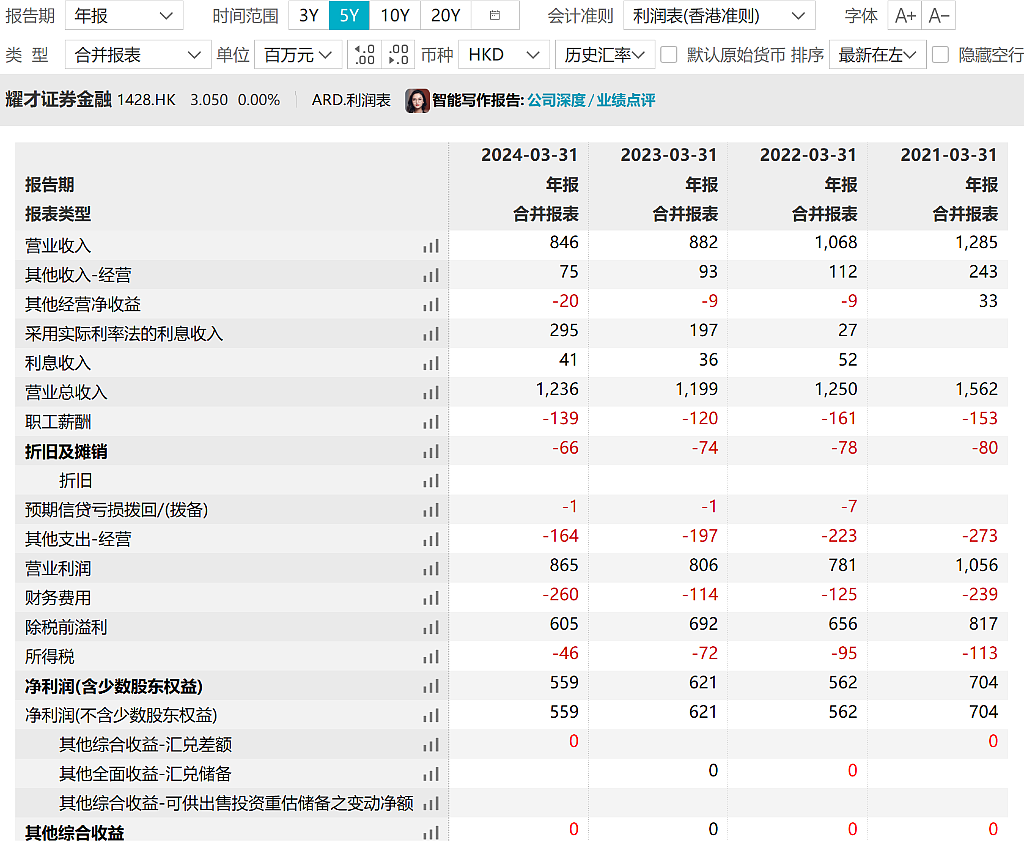Screen dimensions: 1024x855
Task: Click the 折旧及摊销 row label
Action: point(66,452)
